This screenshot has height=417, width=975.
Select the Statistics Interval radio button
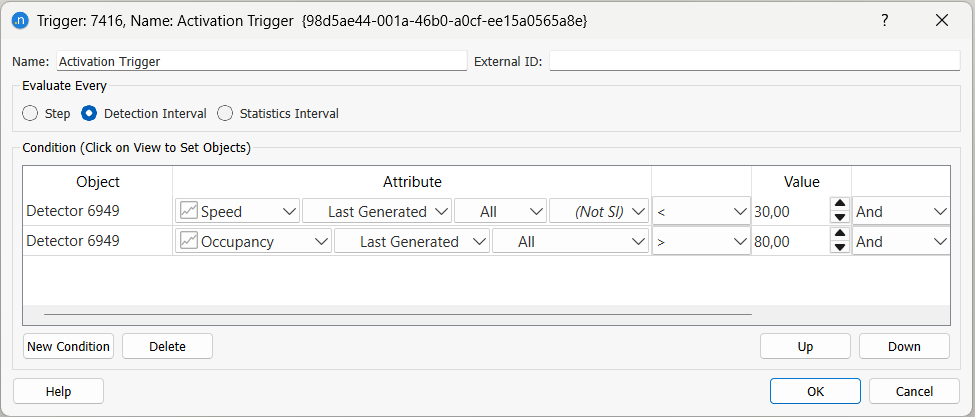(x=225, y=114)
